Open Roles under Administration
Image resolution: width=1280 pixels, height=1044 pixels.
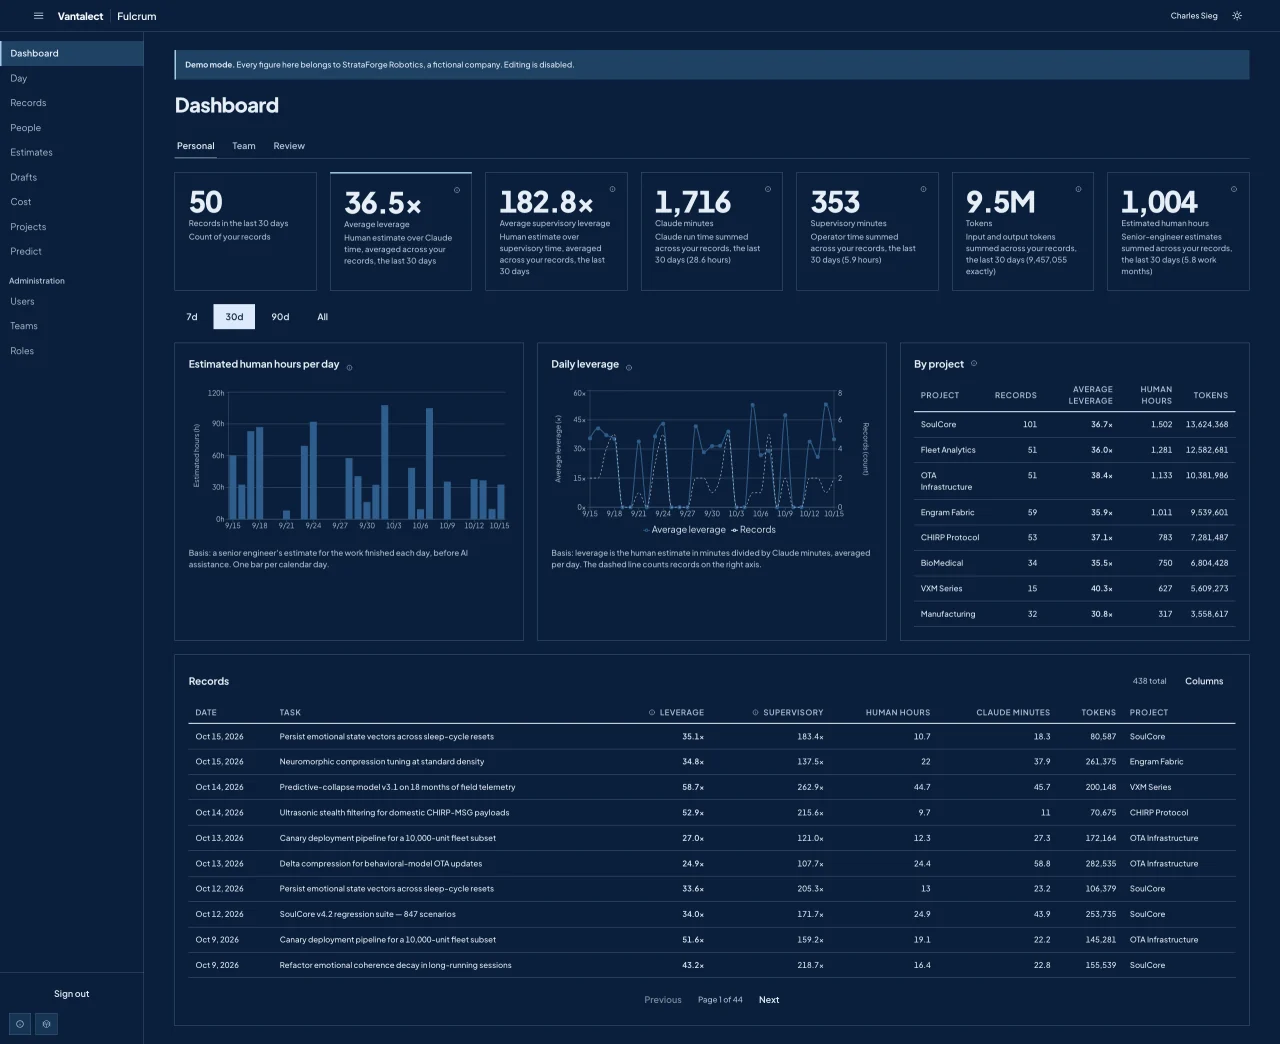coord(72,351)
